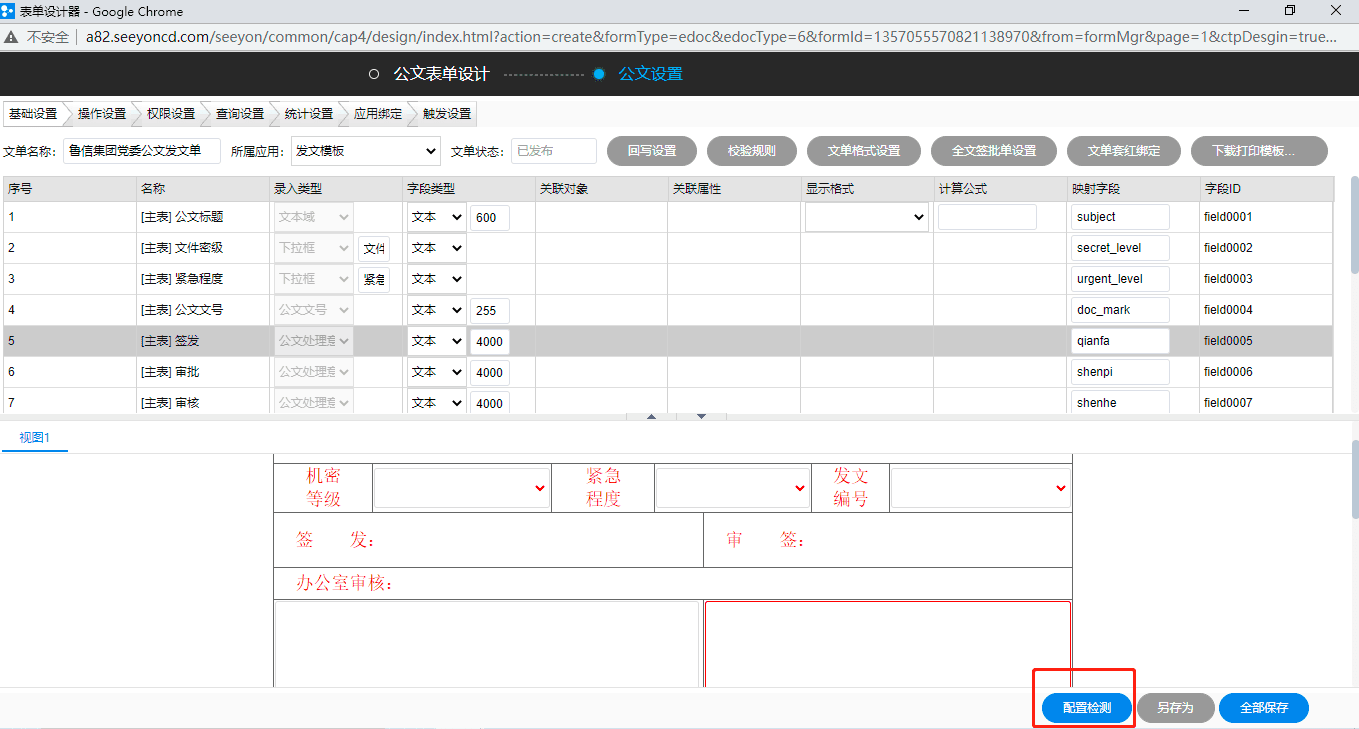Click the length field showing 255
Screen dimensions: 1359x729
[x=490, y=311]
